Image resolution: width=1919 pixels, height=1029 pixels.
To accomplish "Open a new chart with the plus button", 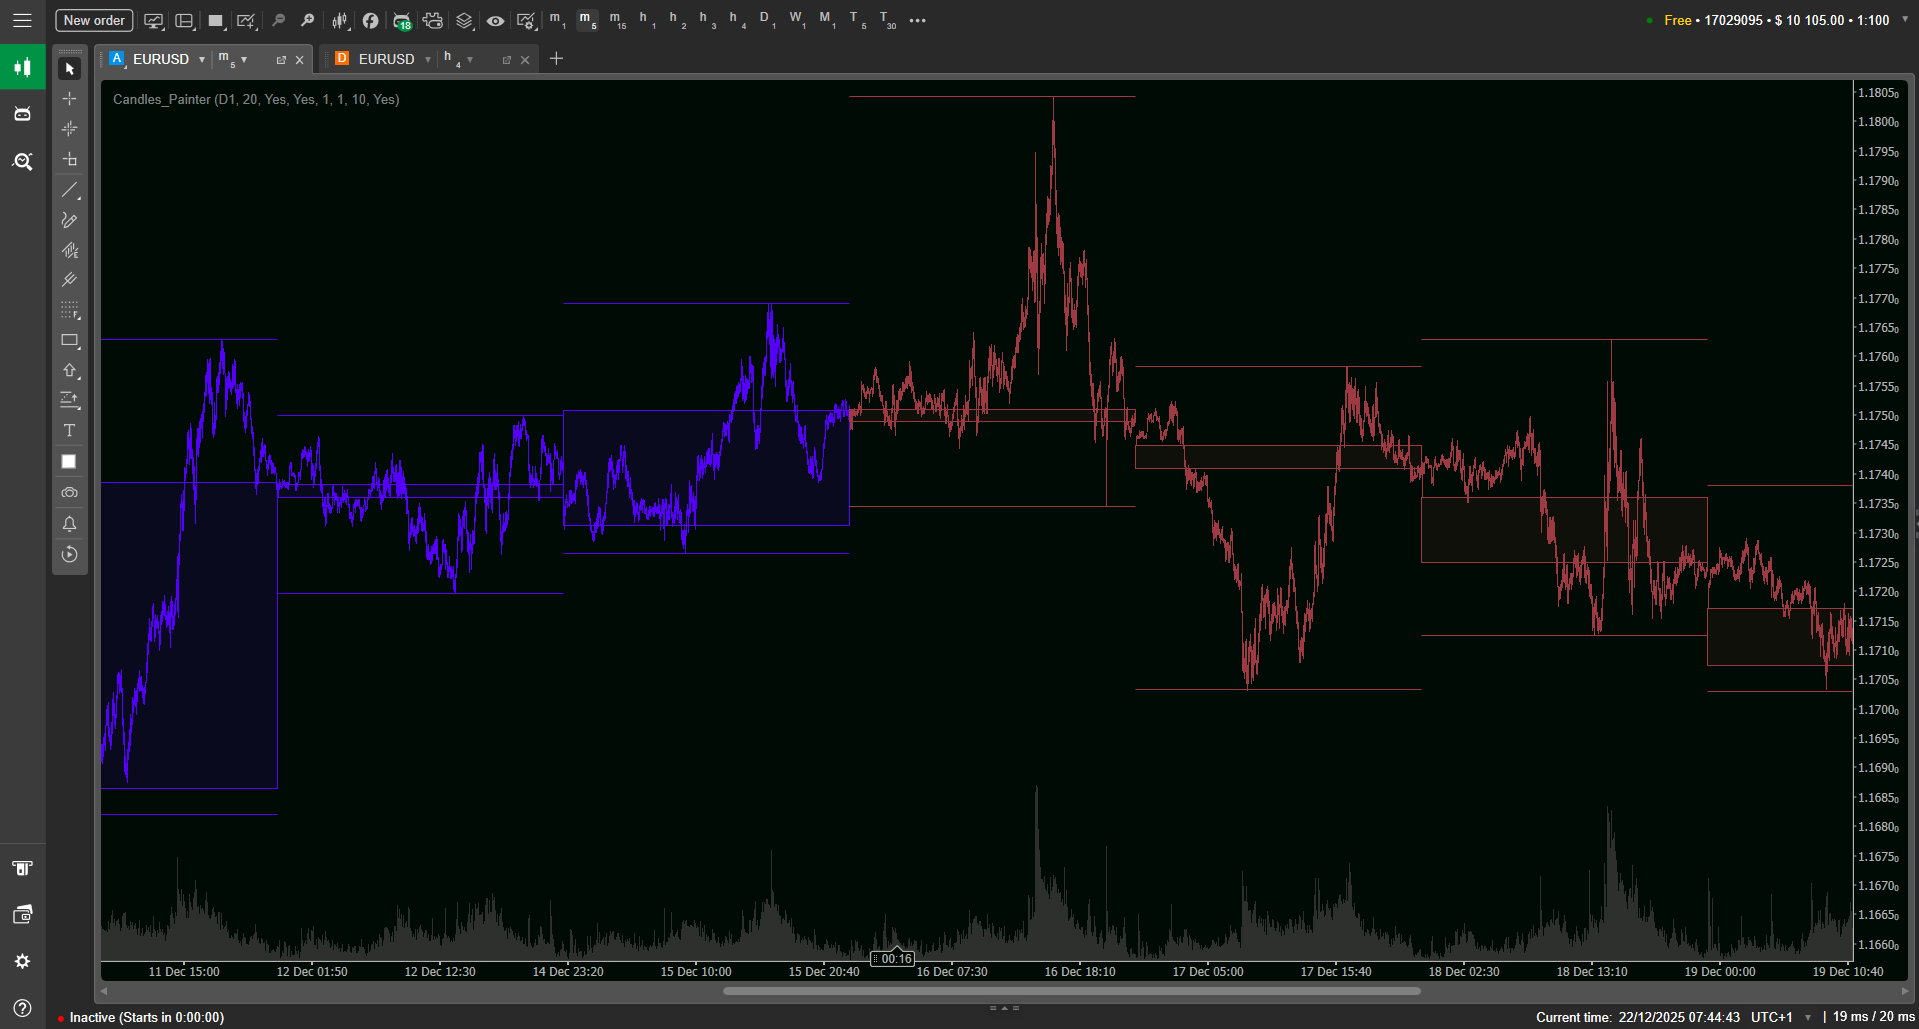I will coord(556,59).
